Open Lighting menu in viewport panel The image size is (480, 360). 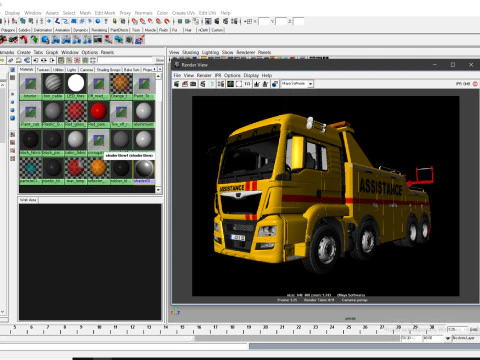click(x=211, y=52)
